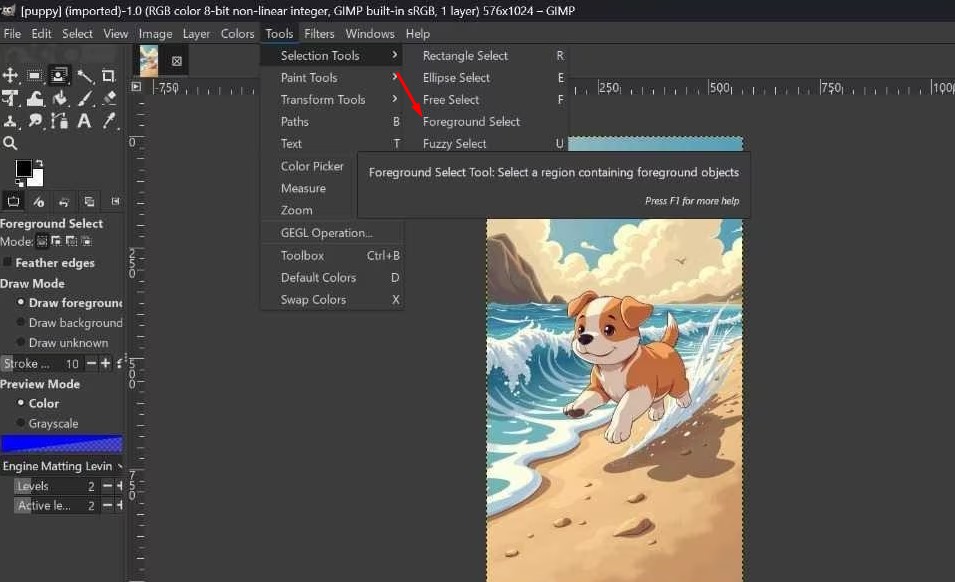Activate the Text tool icon
The image size is (955, 582).
pos(84,121)
